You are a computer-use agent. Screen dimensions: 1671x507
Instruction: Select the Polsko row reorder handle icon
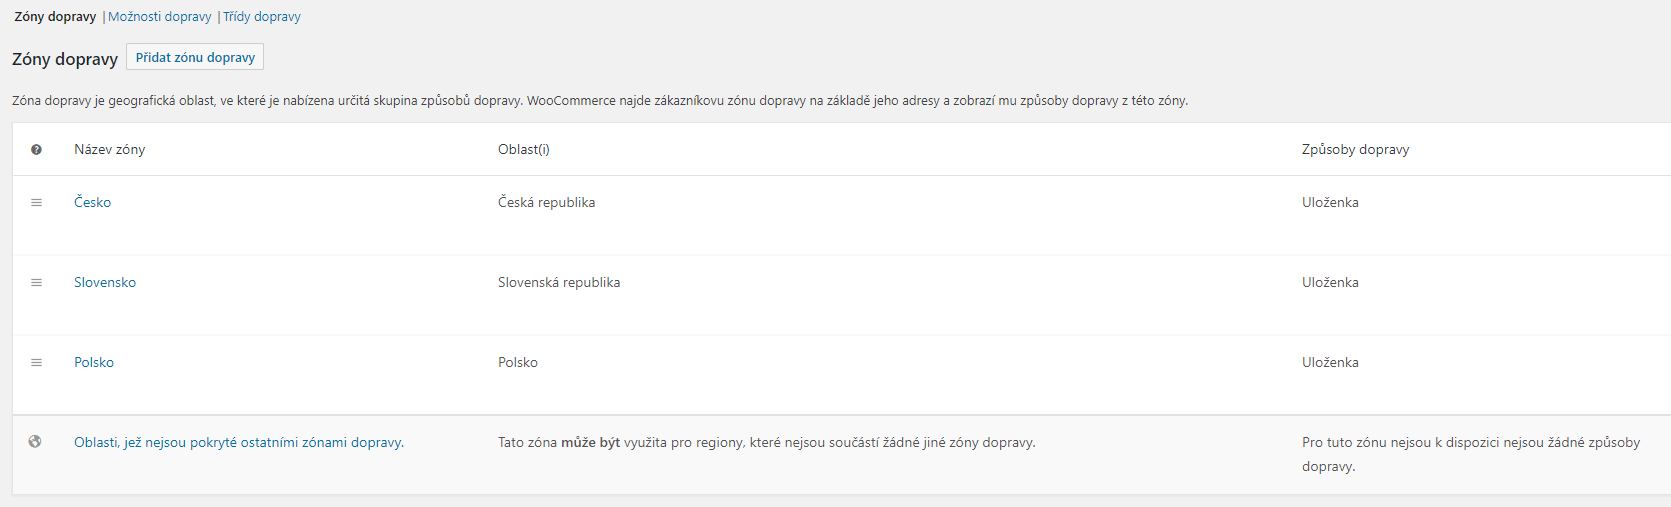36,362
